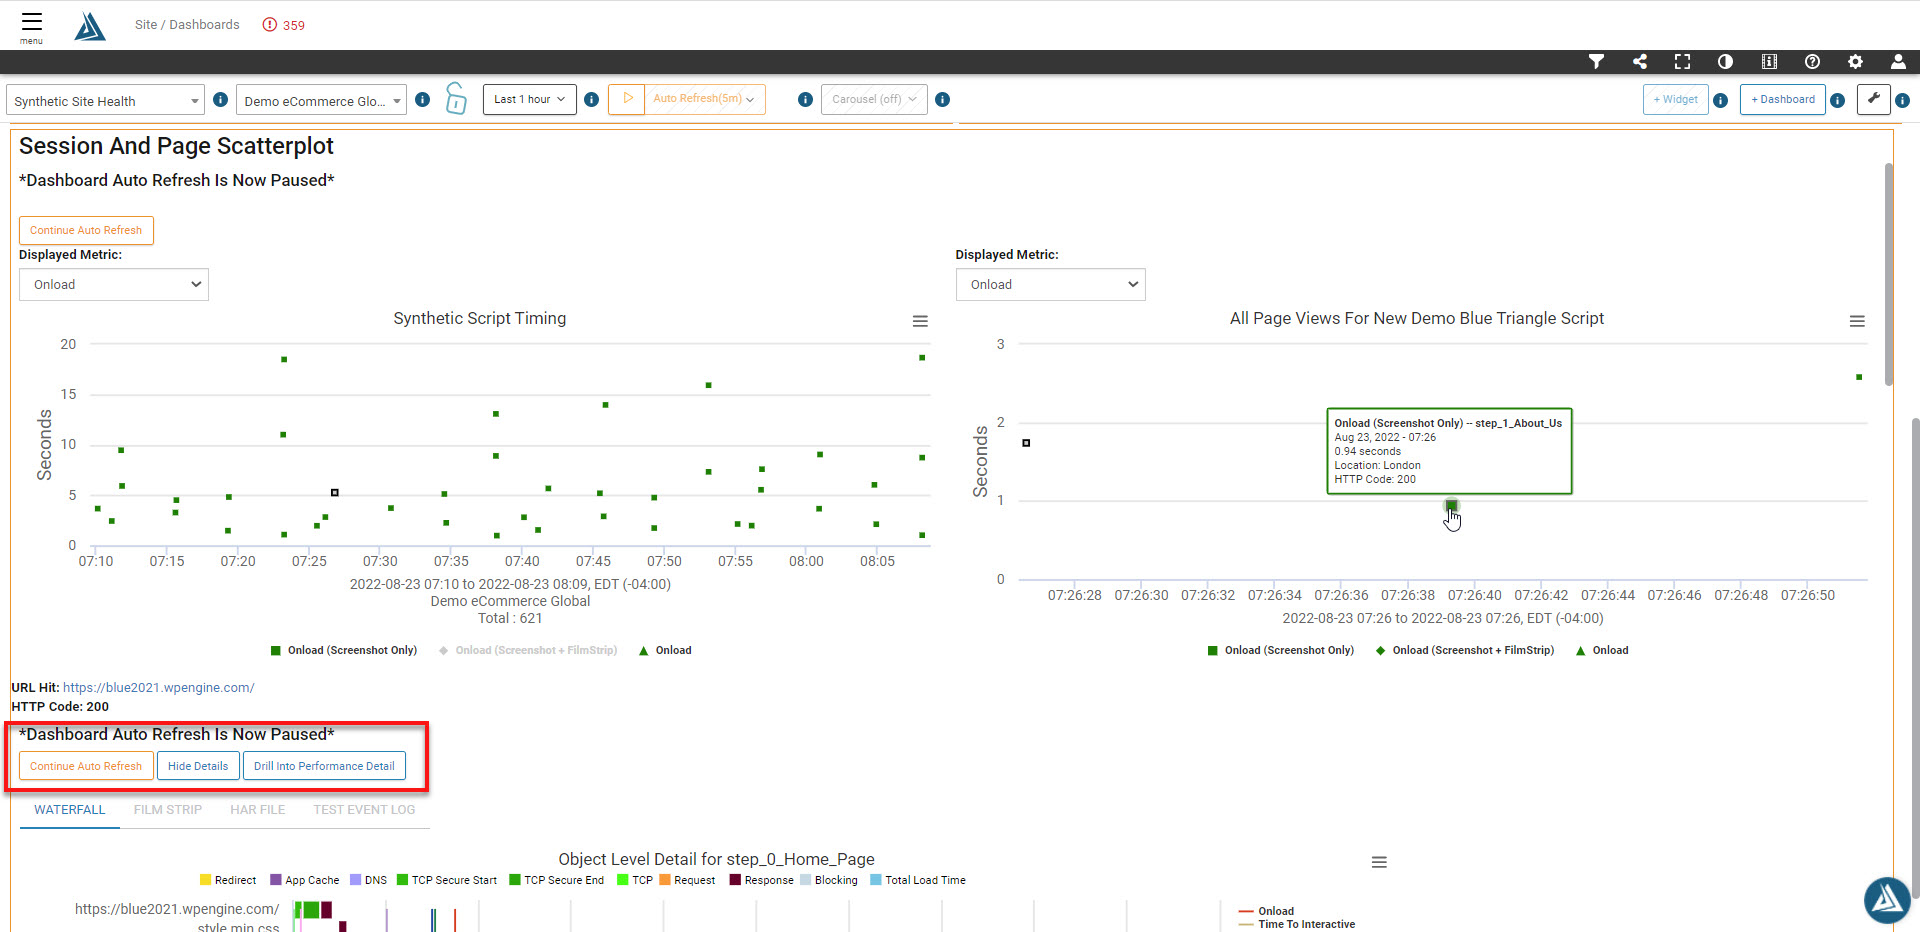This screenshot has height=932, width=1920.
Task: Click step_1_About_Us data point under tooltip
Action: (1451, 505)
